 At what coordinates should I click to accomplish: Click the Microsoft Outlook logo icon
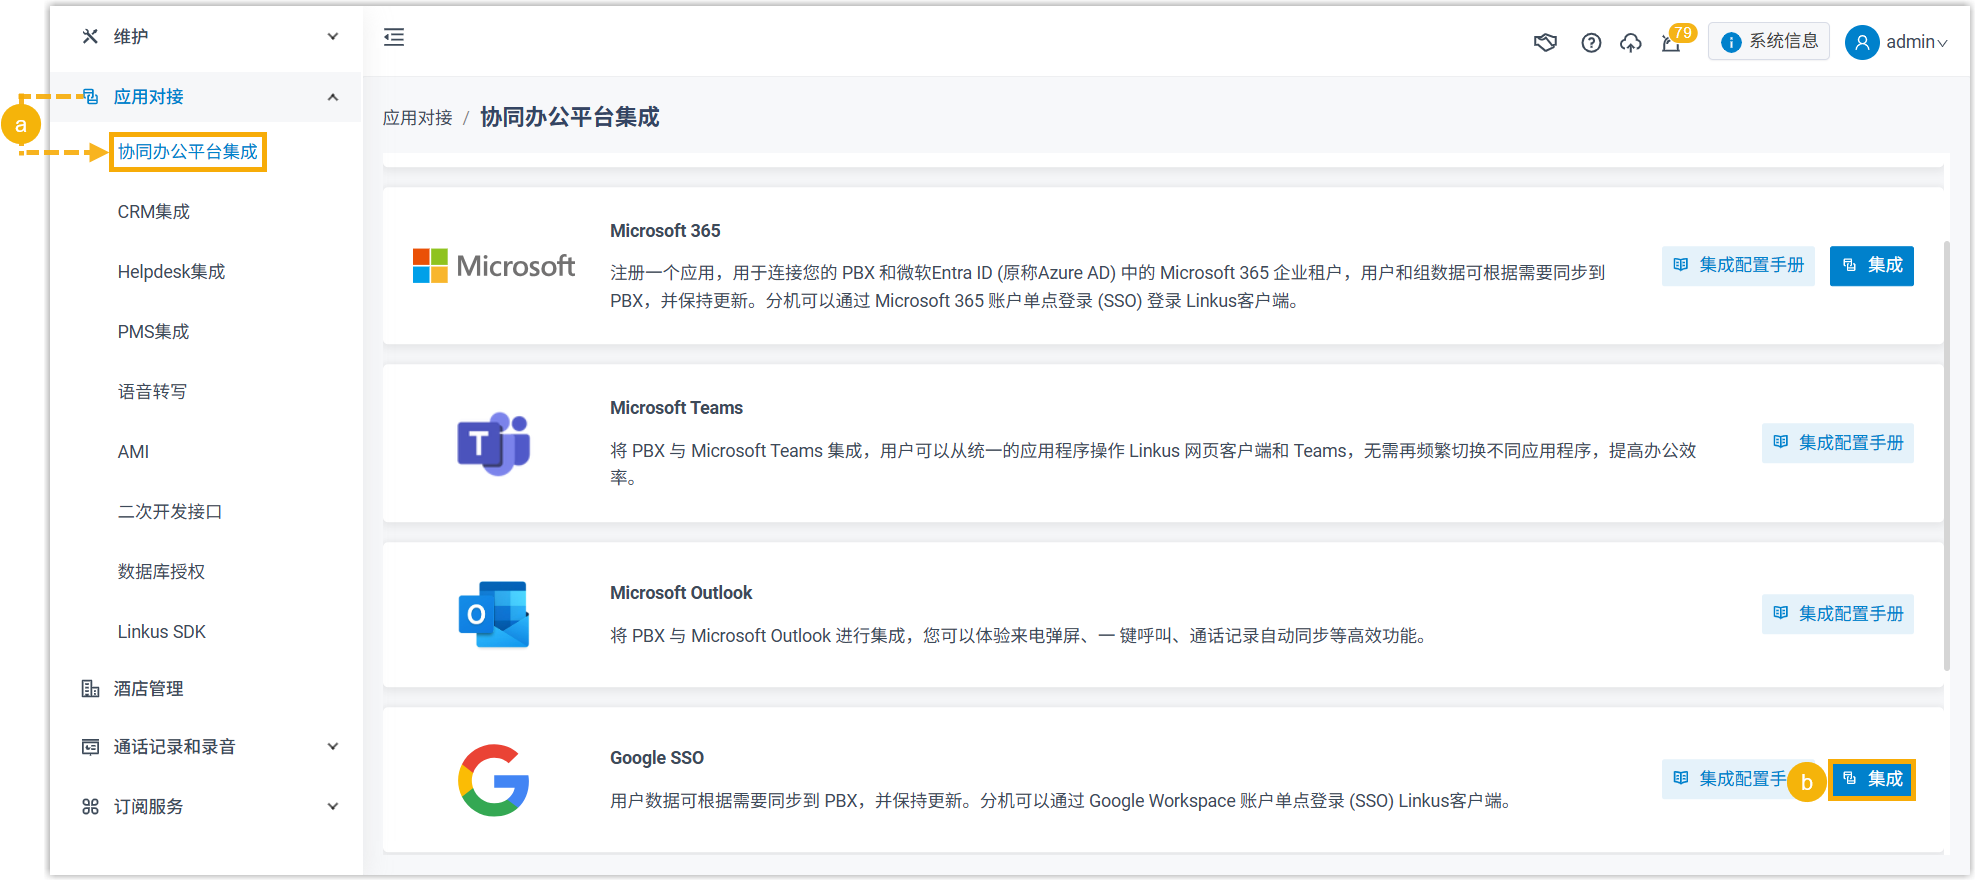tap(494, 614)
